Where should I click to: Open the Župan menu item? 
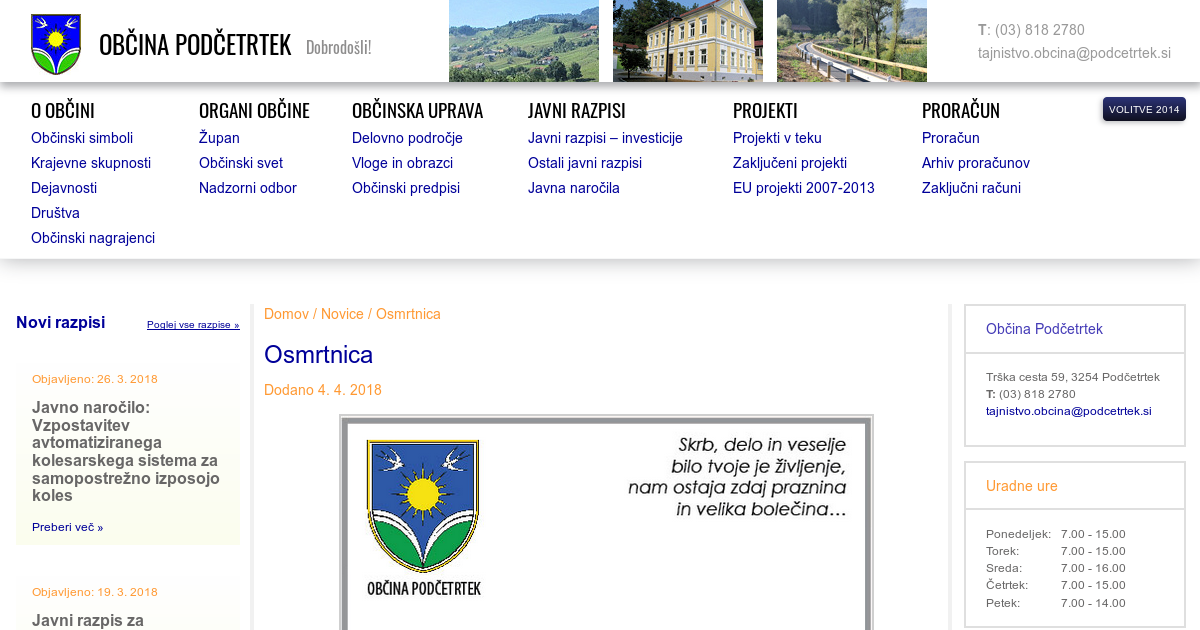click(219, 138)
